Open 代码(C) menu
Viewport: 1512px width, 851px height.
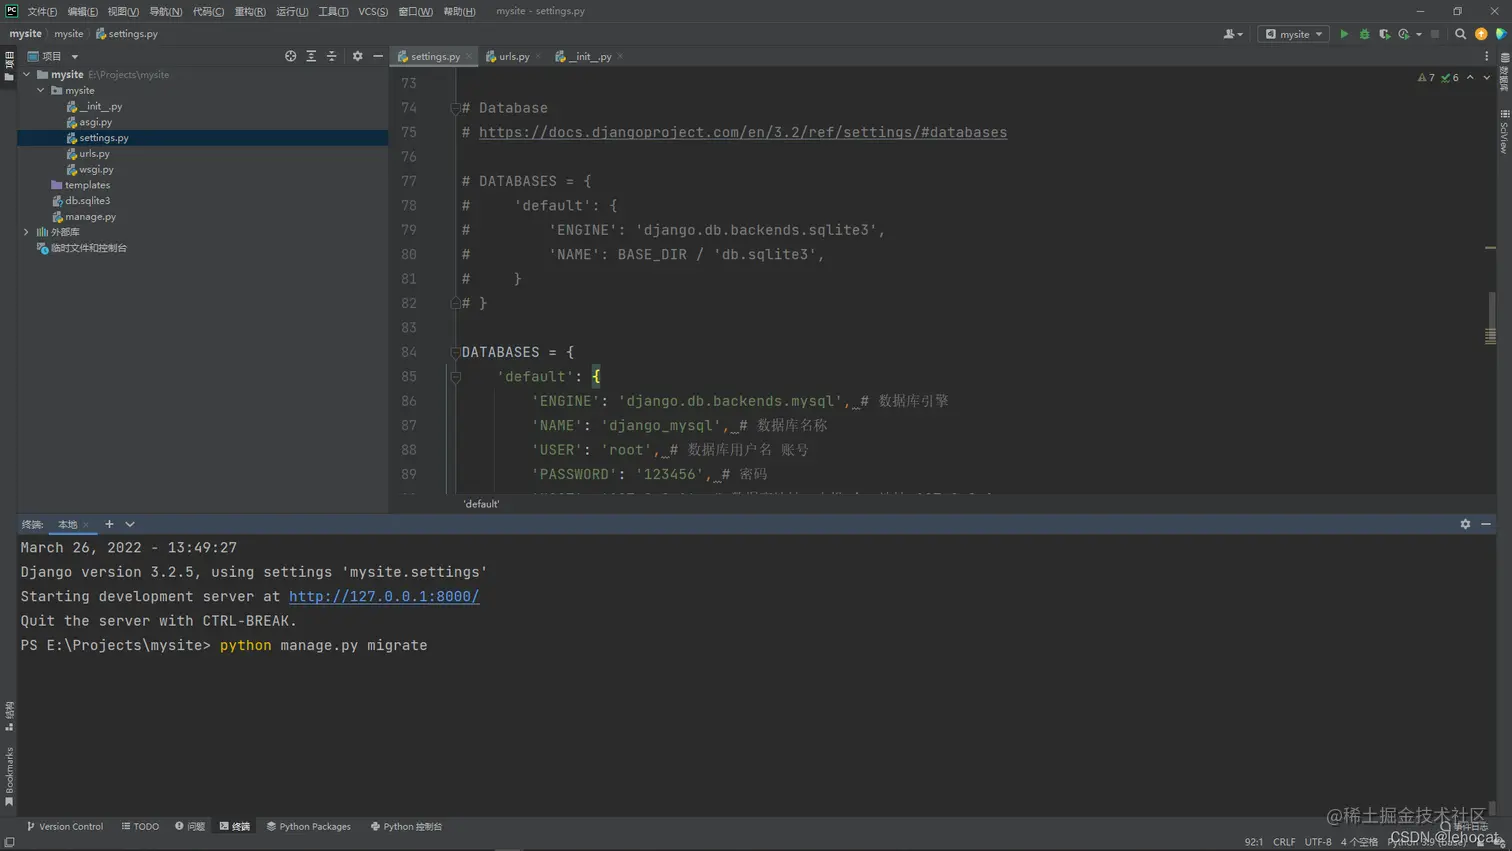point(208,11)
